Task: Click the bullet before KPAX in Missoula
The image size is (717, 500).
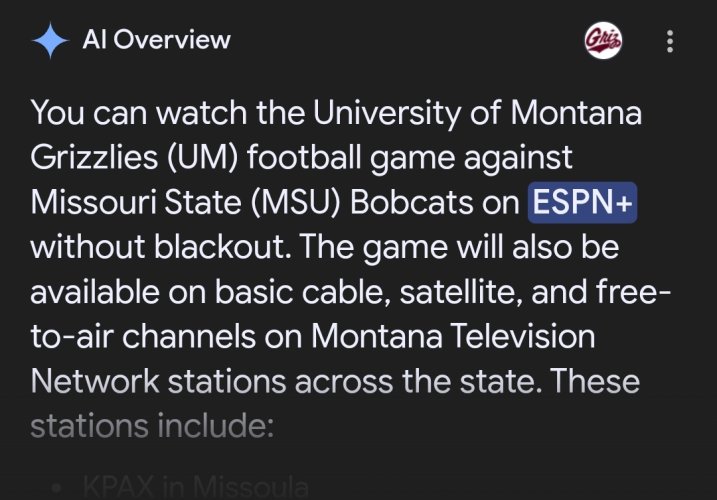Action: (57, 488)
